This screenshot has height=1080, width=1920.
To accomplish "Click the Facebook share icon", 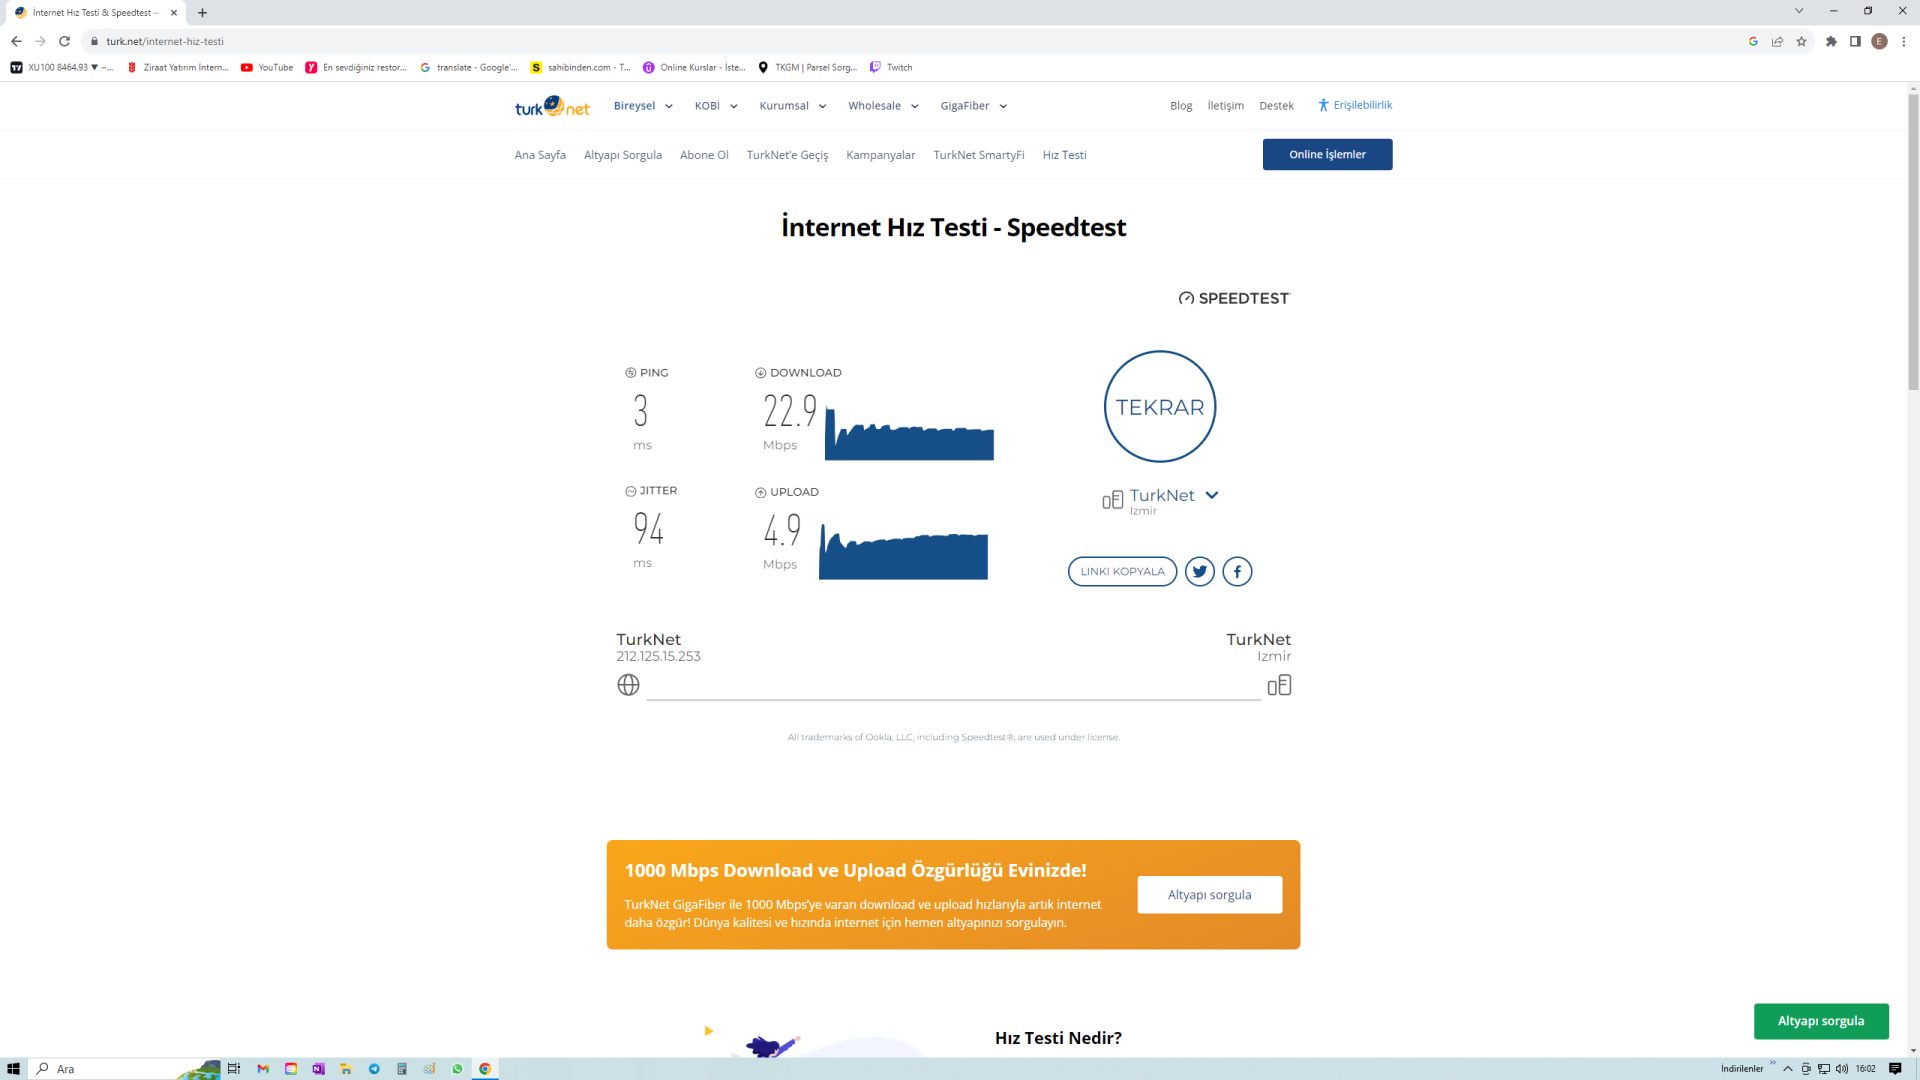I will coord(1237,572).
